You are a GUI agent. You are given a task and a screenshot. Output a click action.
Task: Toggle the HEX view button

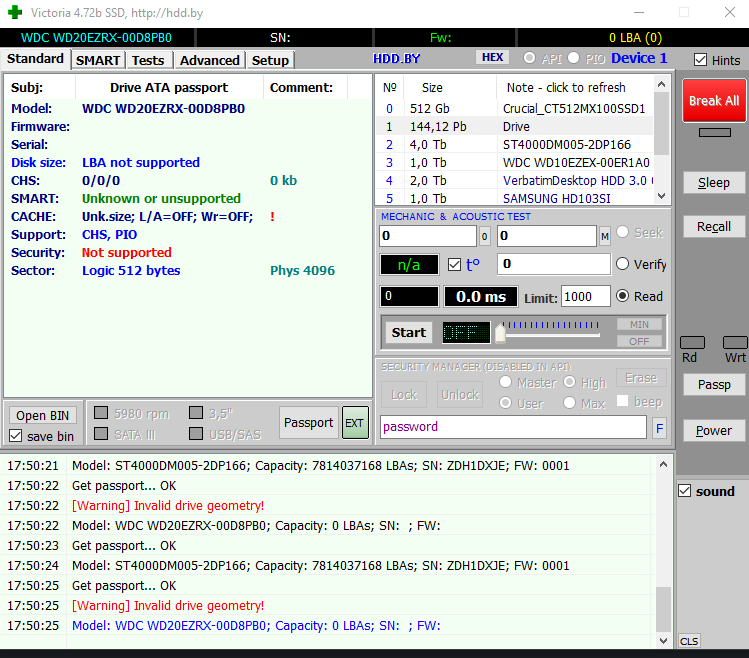tap(492, 58)
